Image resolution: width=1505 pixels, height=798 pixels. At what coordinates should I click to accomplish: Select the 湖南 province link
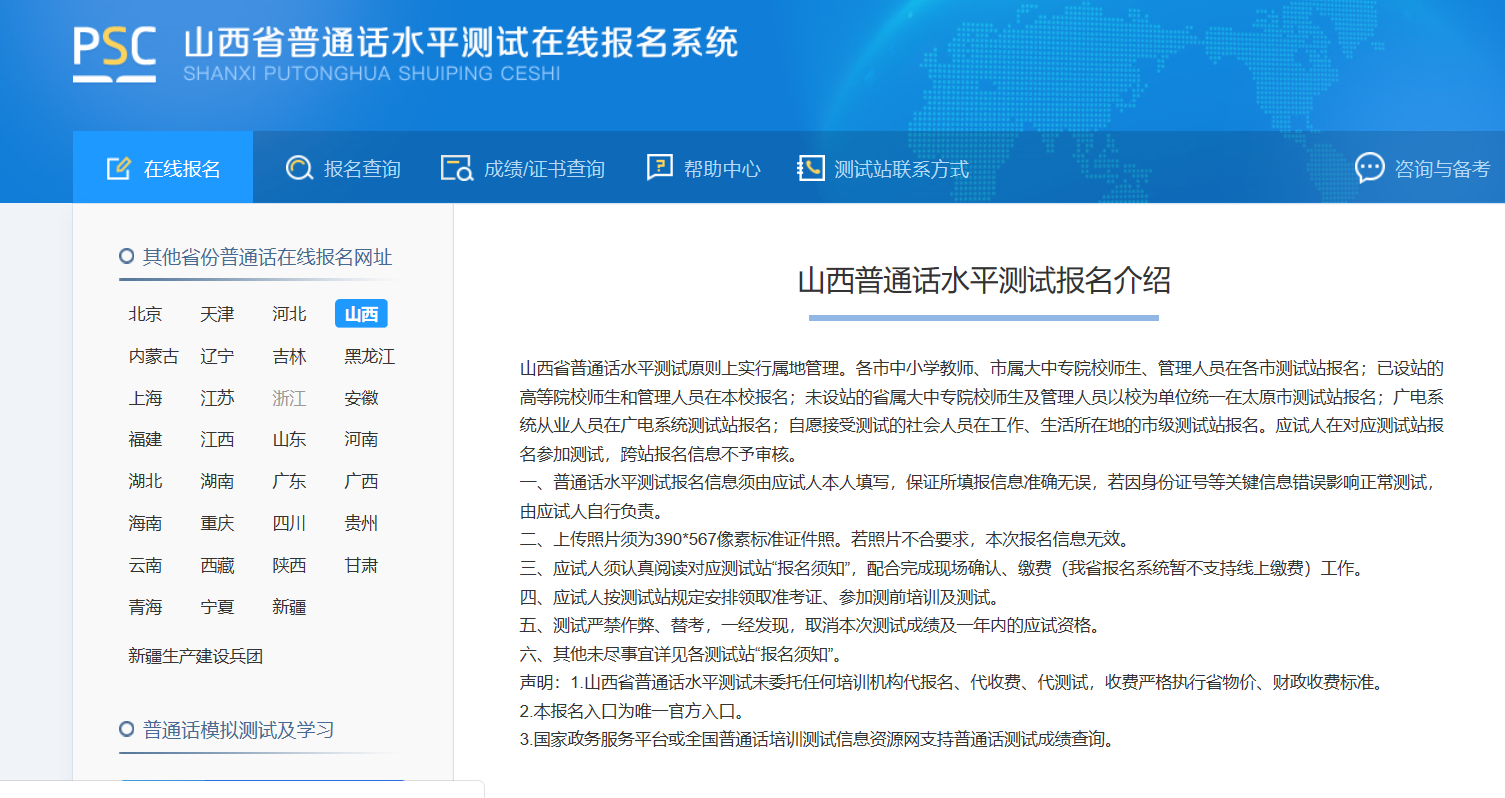(217, 481)
